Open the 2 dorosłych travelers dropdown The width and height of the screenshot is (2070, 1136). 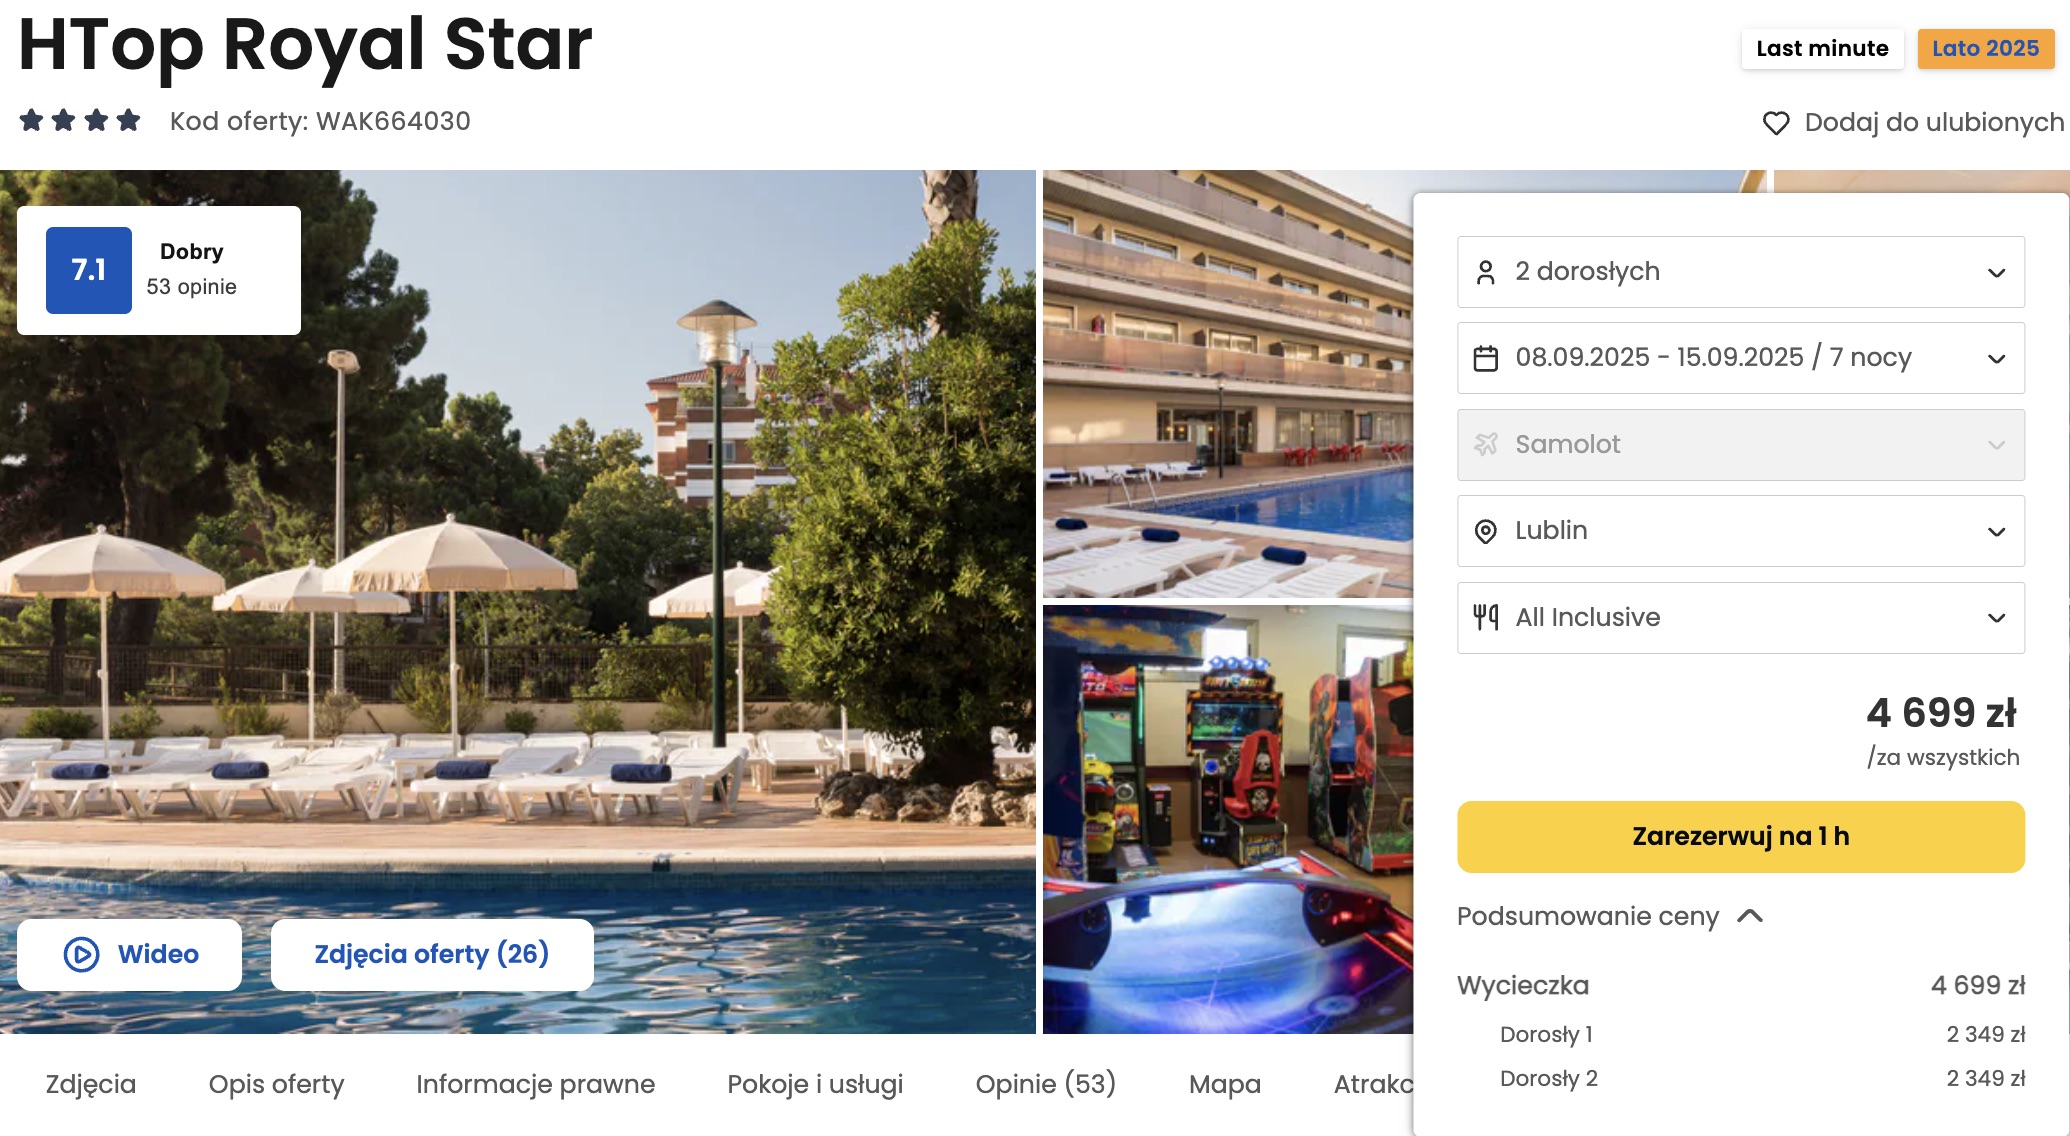click(x=1741, y=272)
